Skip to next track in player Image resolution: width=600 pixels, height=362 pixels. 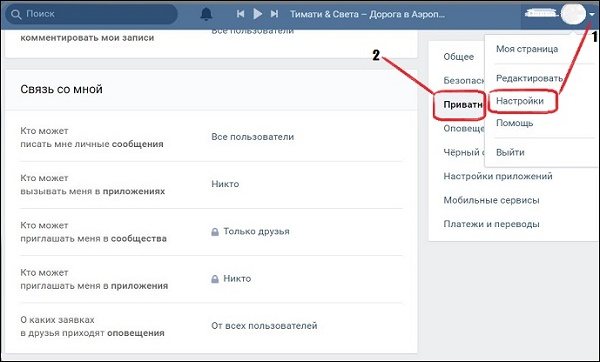tap(274, 14)
